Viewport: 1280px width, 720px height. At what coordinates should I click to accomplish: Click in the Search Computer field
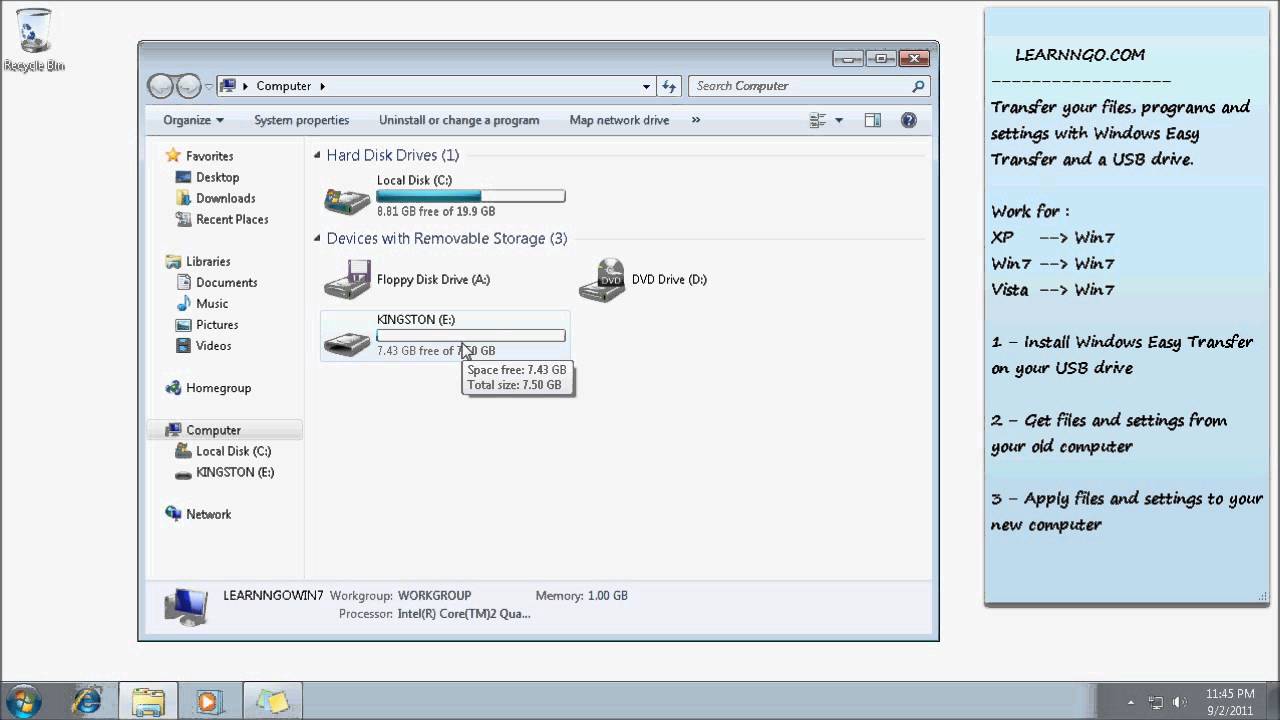[800, 86]
